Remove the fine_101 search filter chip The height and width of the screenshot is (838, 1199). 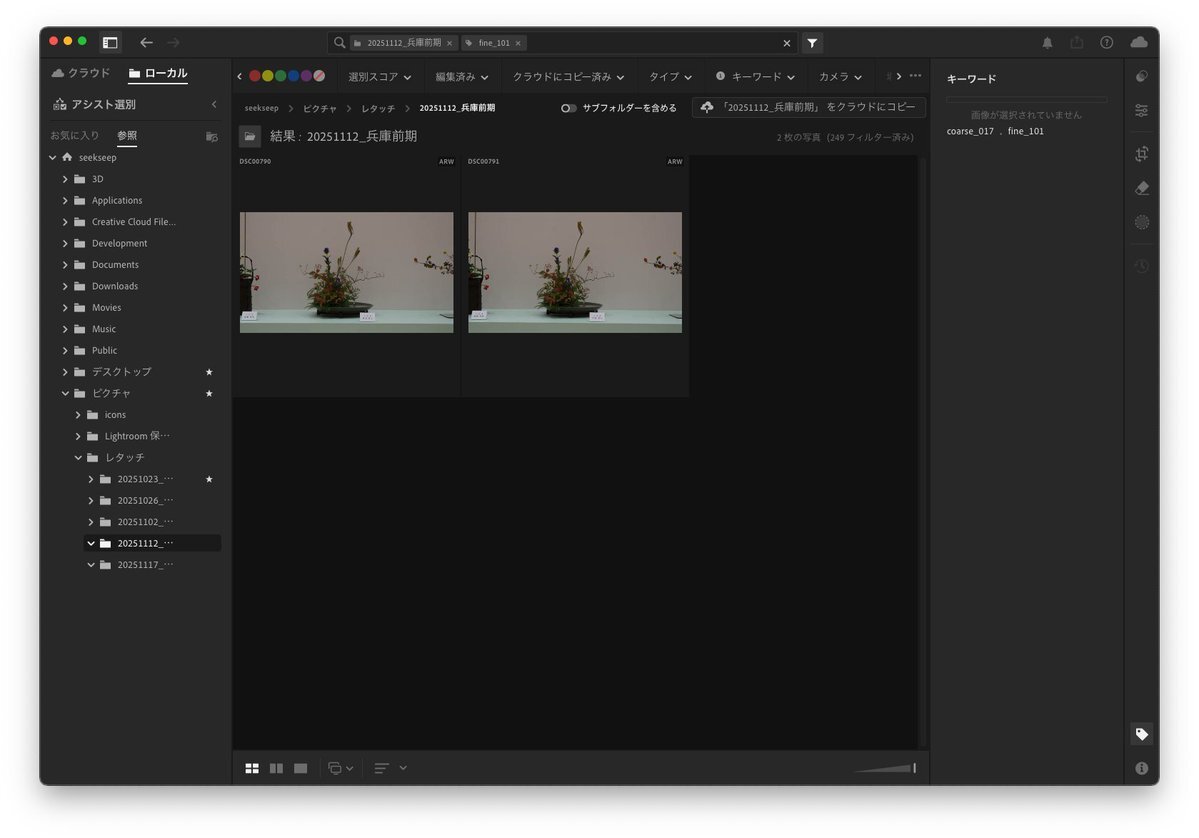pos(518,43)
